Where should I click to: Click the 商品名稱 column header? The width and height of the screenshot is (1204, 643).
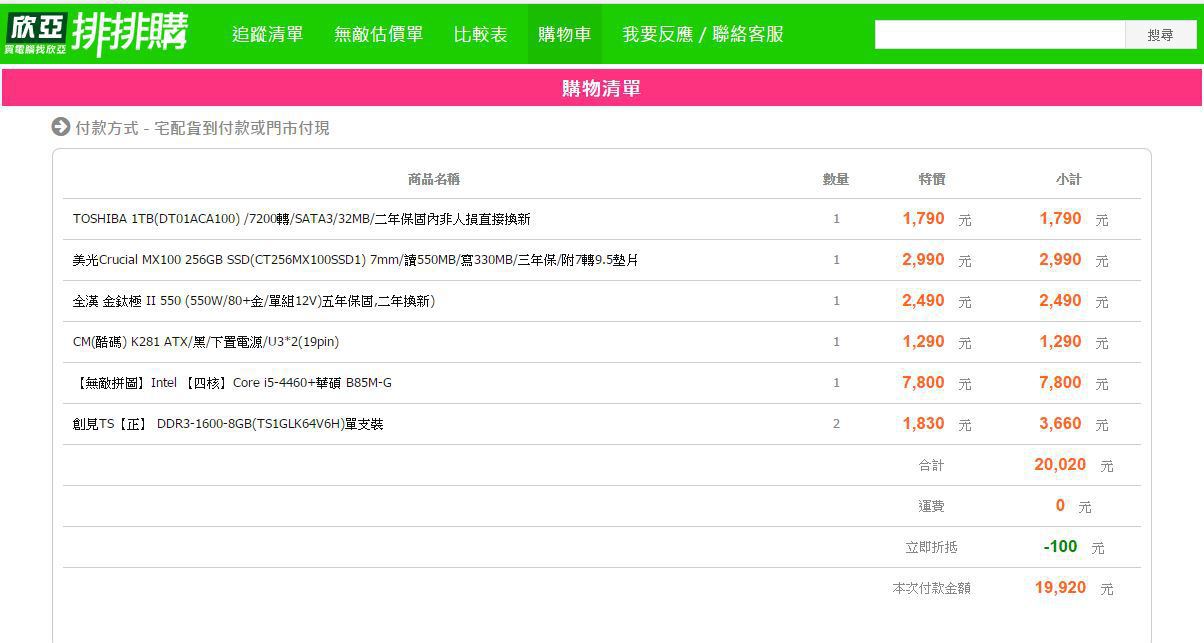coord(434,179)
